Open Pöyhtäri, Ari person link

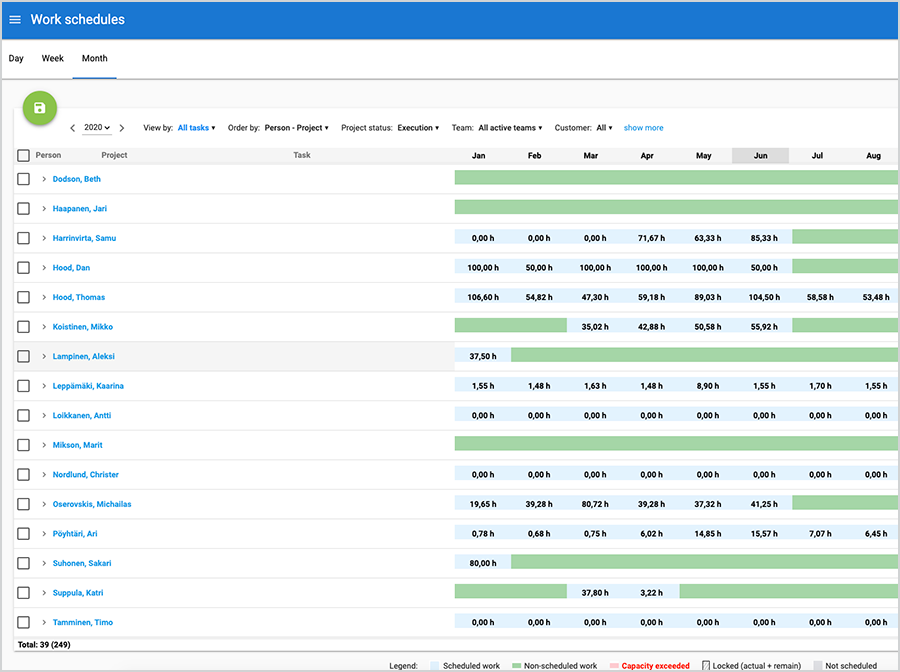75,534
